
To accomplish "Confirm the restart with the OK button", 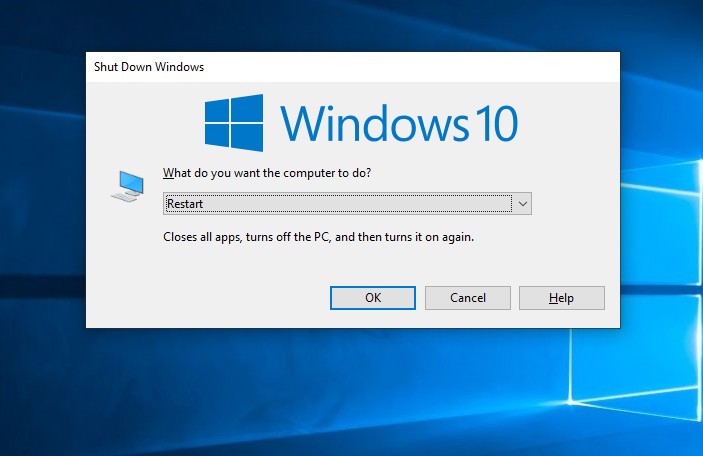I will tap(372, 298).
